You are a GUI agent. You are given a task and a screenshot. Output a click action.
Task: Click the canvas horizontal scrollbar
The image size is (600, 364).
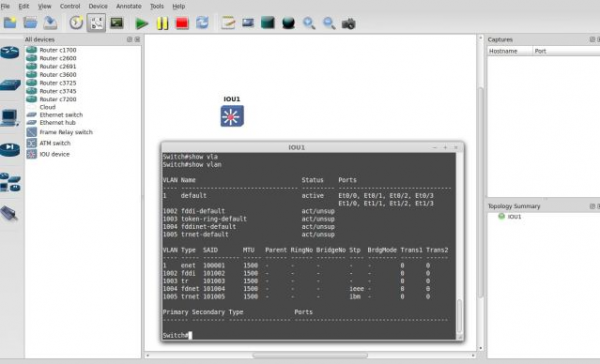(x=310, y=356)
